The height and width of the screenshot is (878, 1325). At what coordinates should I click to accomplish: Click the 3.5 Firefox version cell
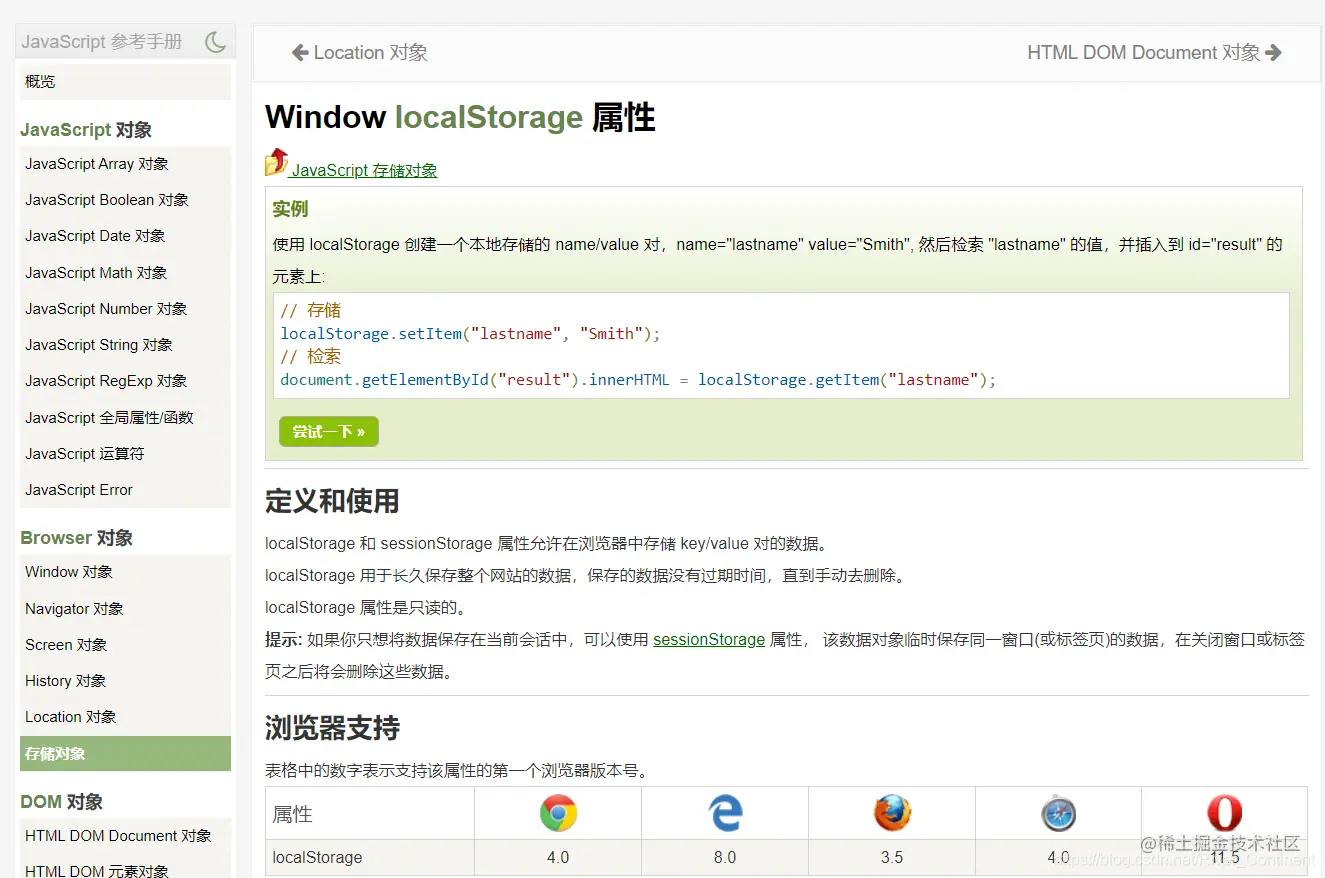pos(892,857)
